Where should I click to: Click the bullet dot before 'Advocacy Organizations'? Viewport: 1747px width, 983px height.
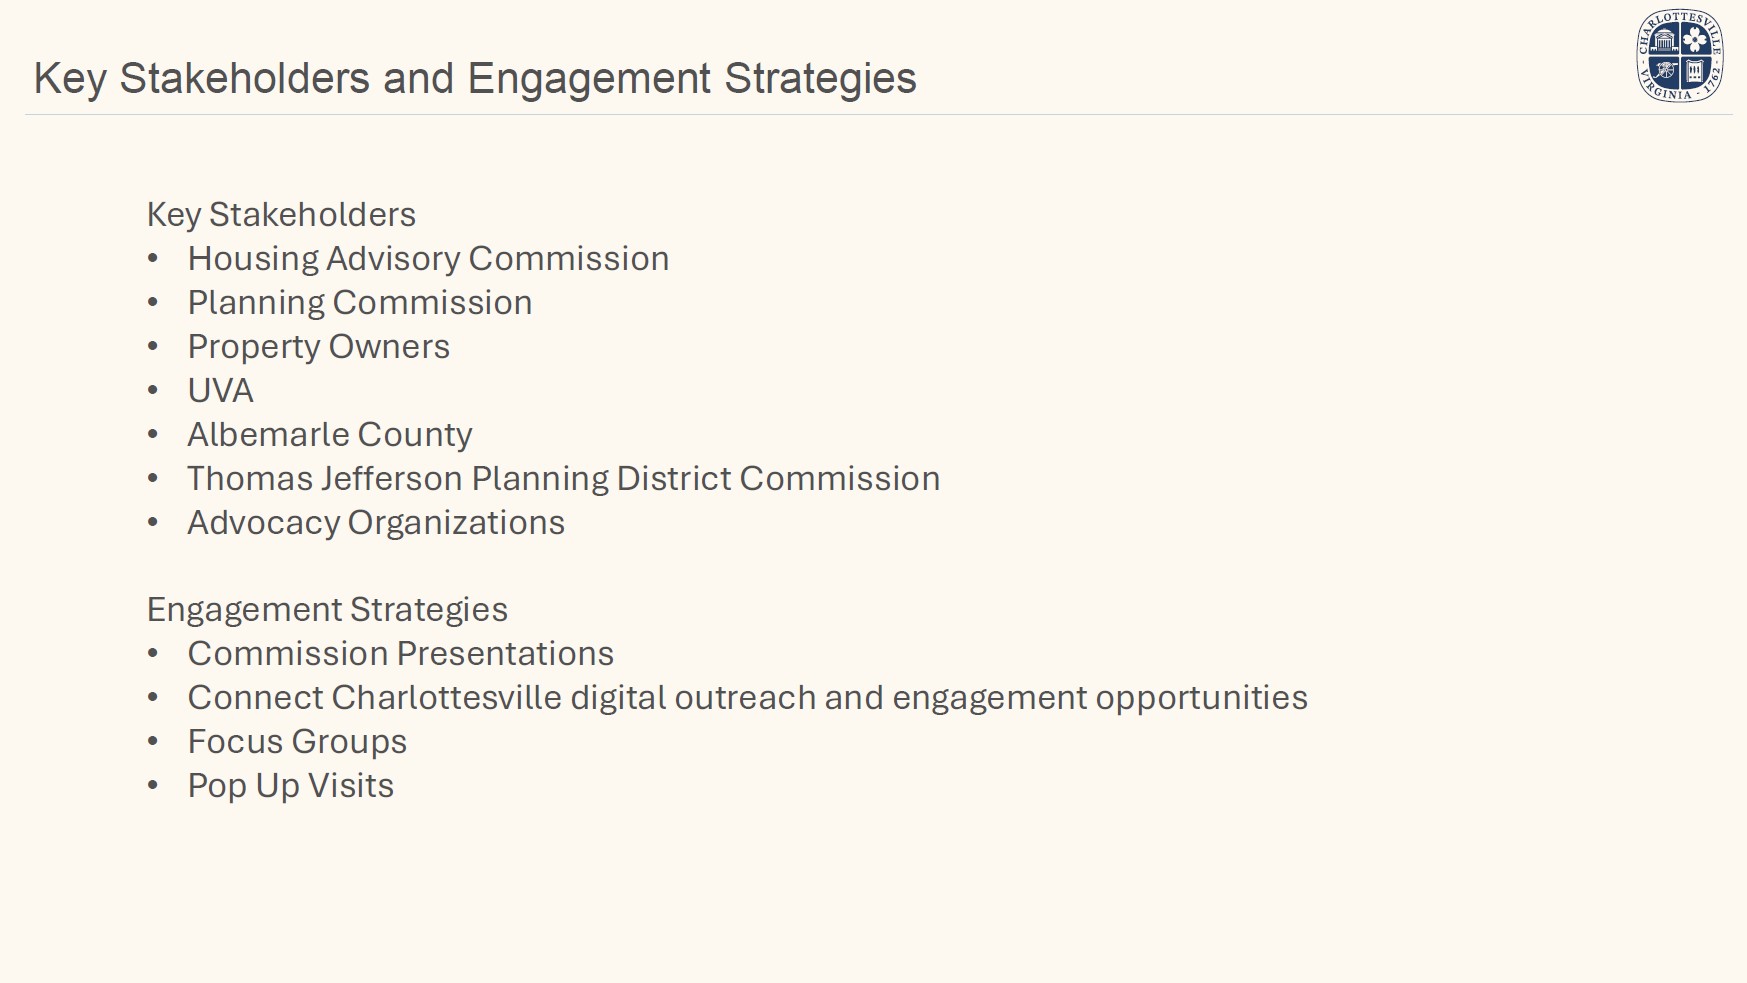153,523
